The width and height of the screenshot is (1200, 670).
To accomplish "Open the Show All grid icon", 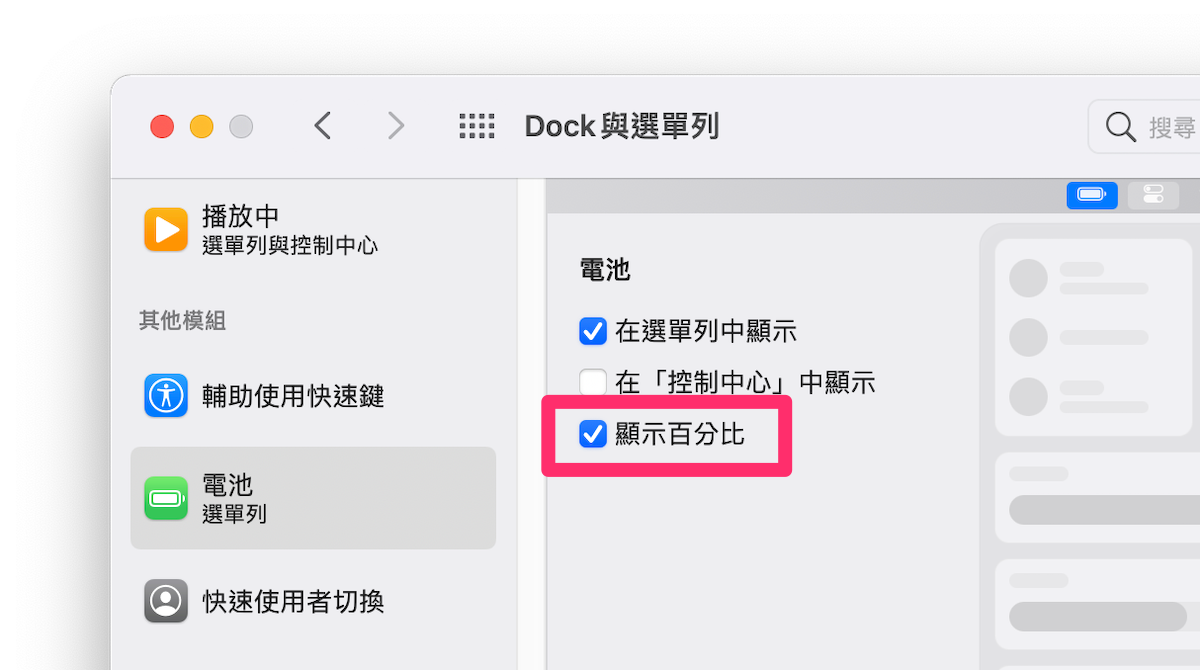I will [477, 126].
